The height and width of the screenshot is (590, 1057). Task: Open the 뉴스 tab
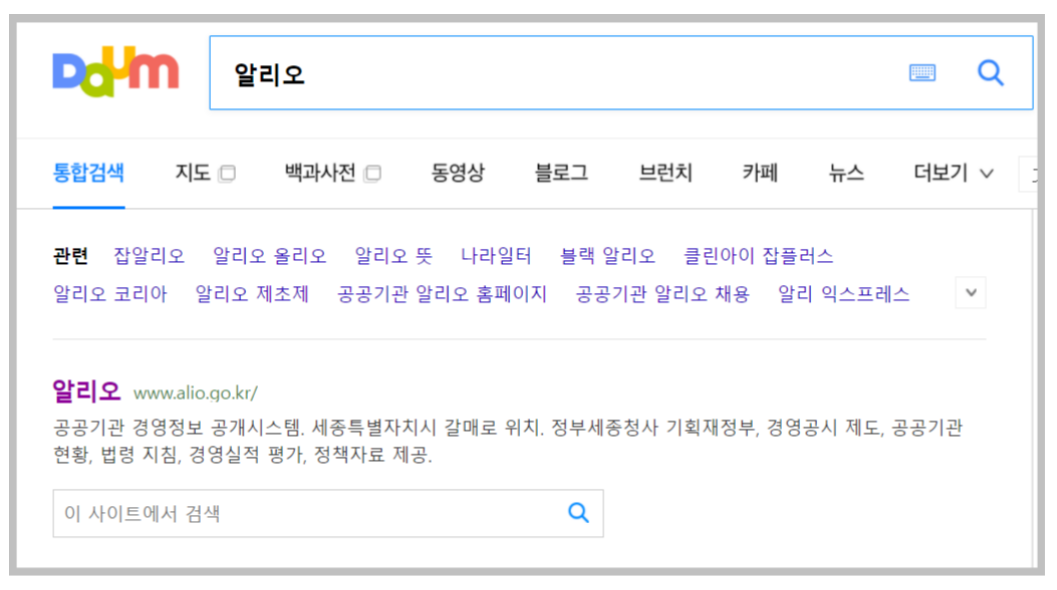[846, 173]
